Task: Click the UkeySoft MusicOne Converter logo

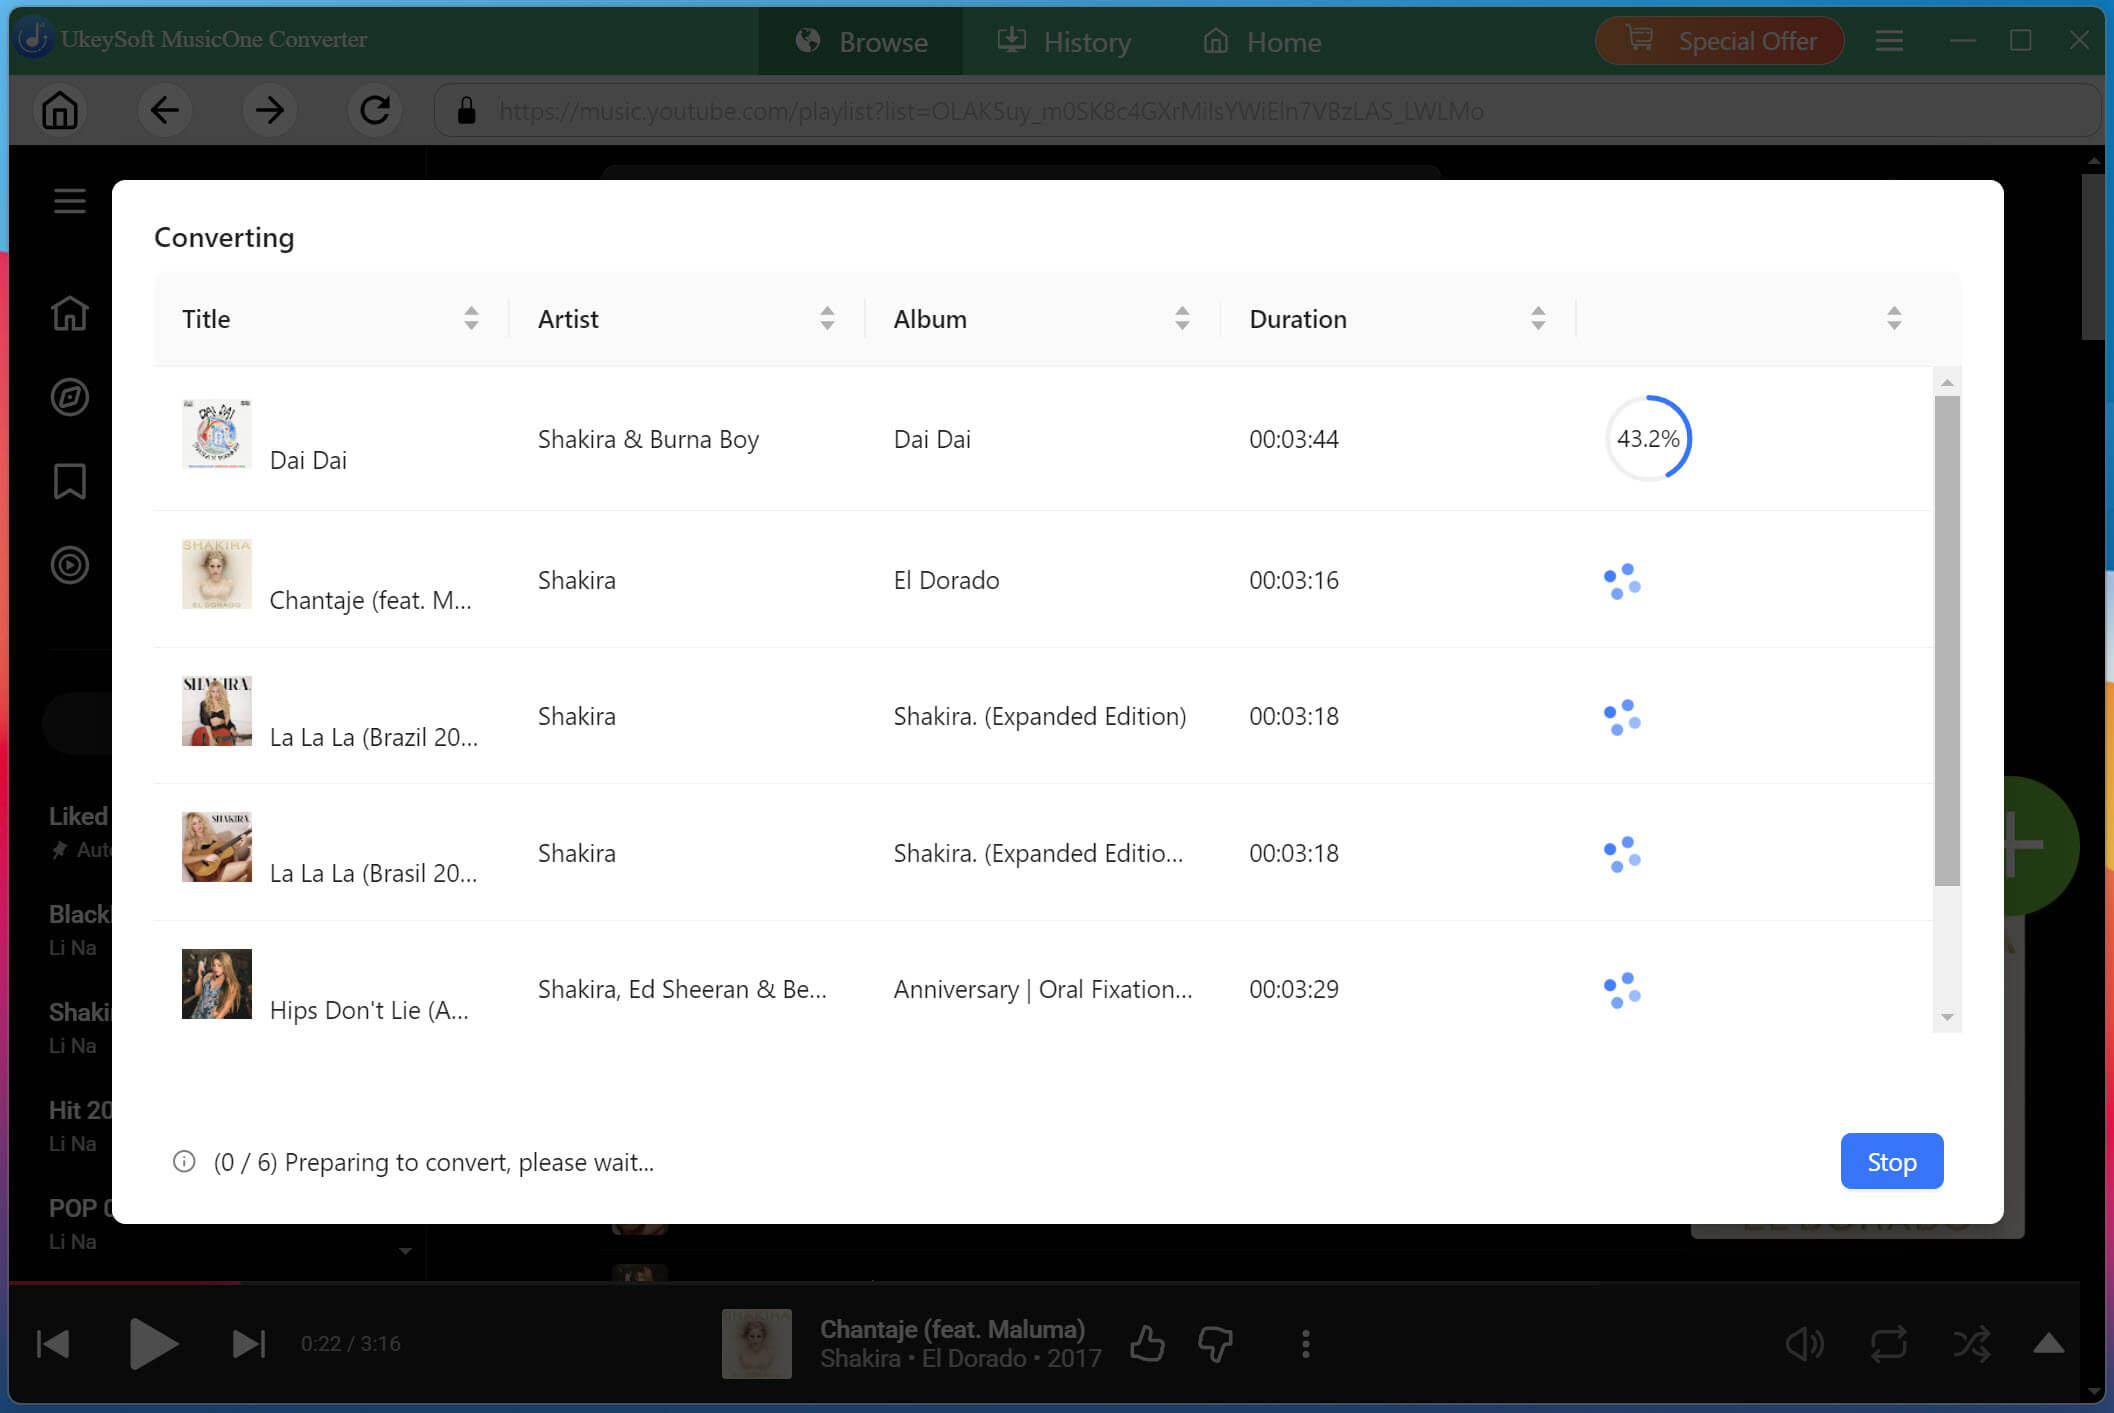Action: 35,38
